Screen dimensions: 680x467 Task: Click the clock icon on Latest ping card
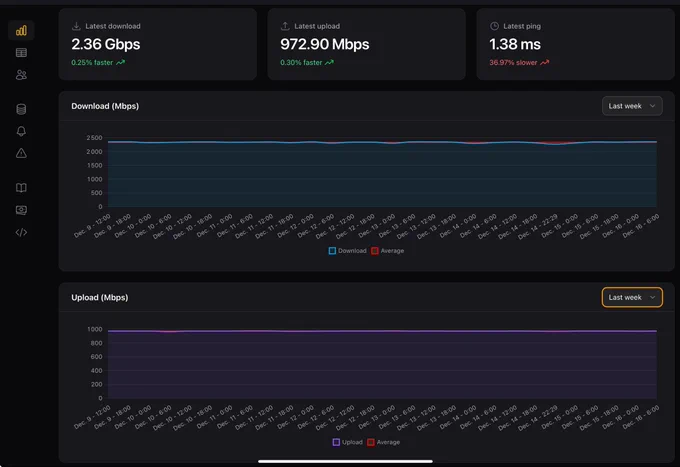(494, 26)
